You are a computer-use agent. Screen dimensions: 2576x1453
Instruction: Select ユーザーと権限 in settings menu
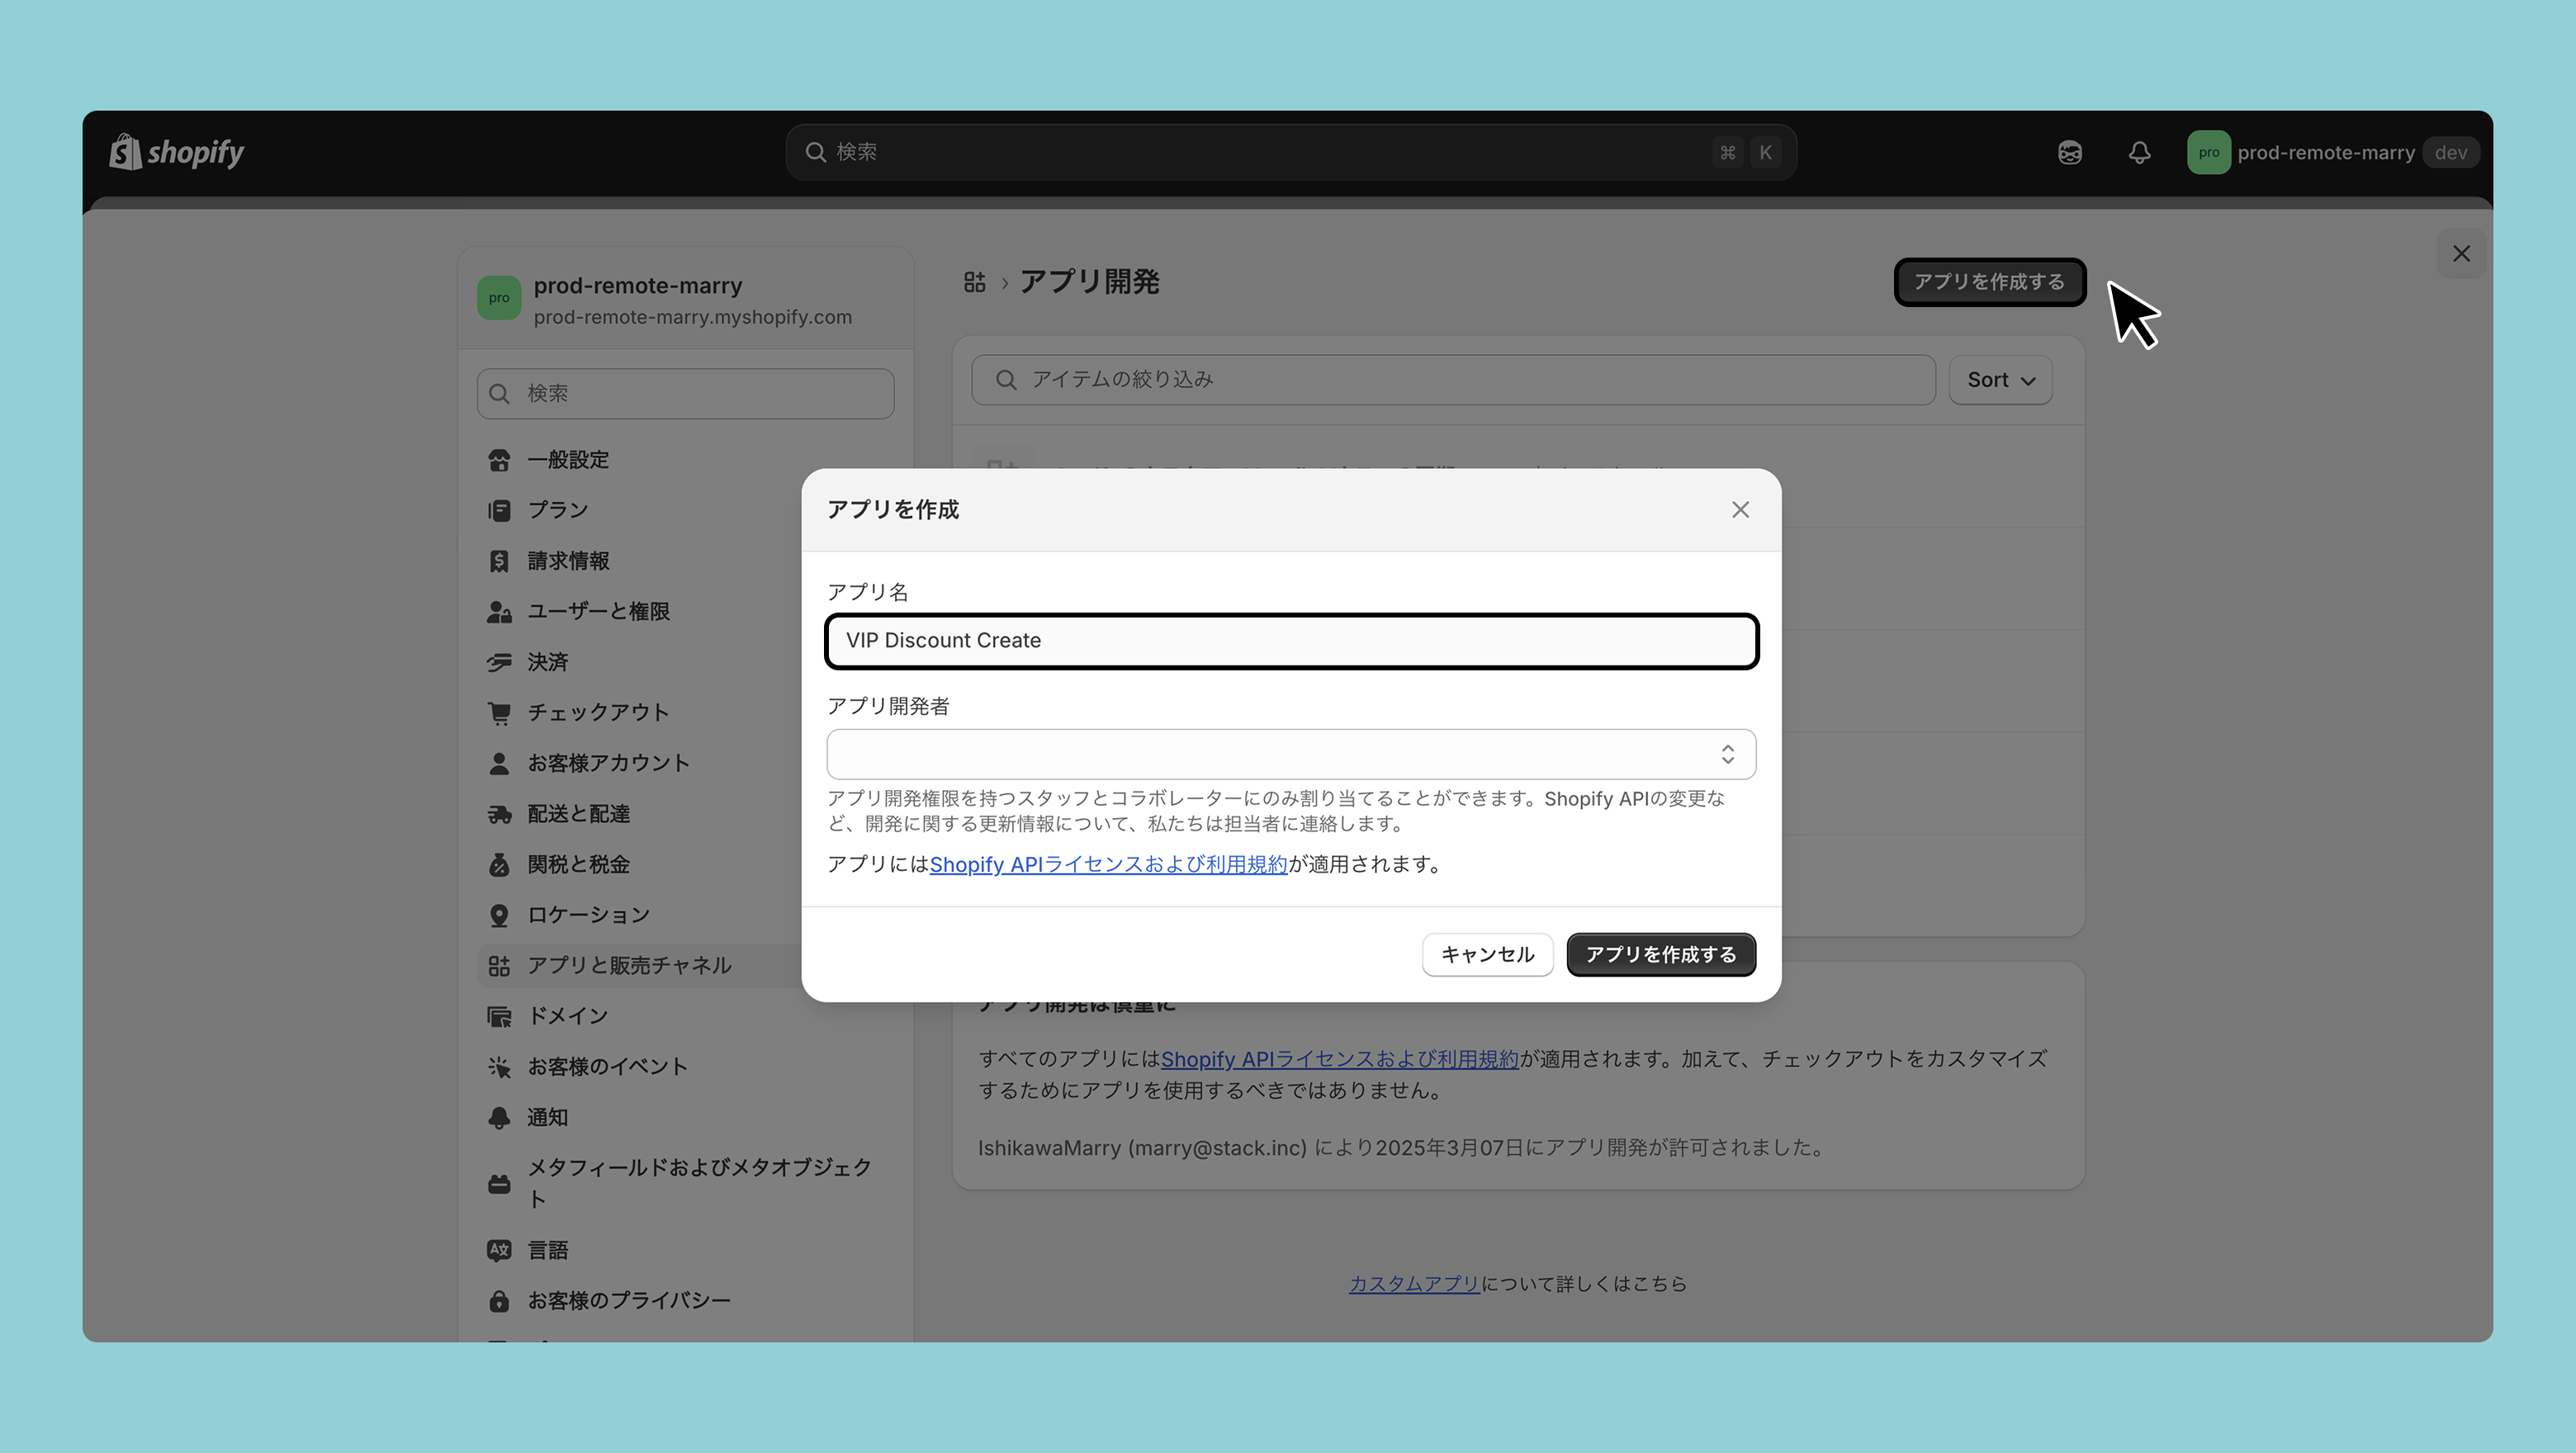point(598,611)
